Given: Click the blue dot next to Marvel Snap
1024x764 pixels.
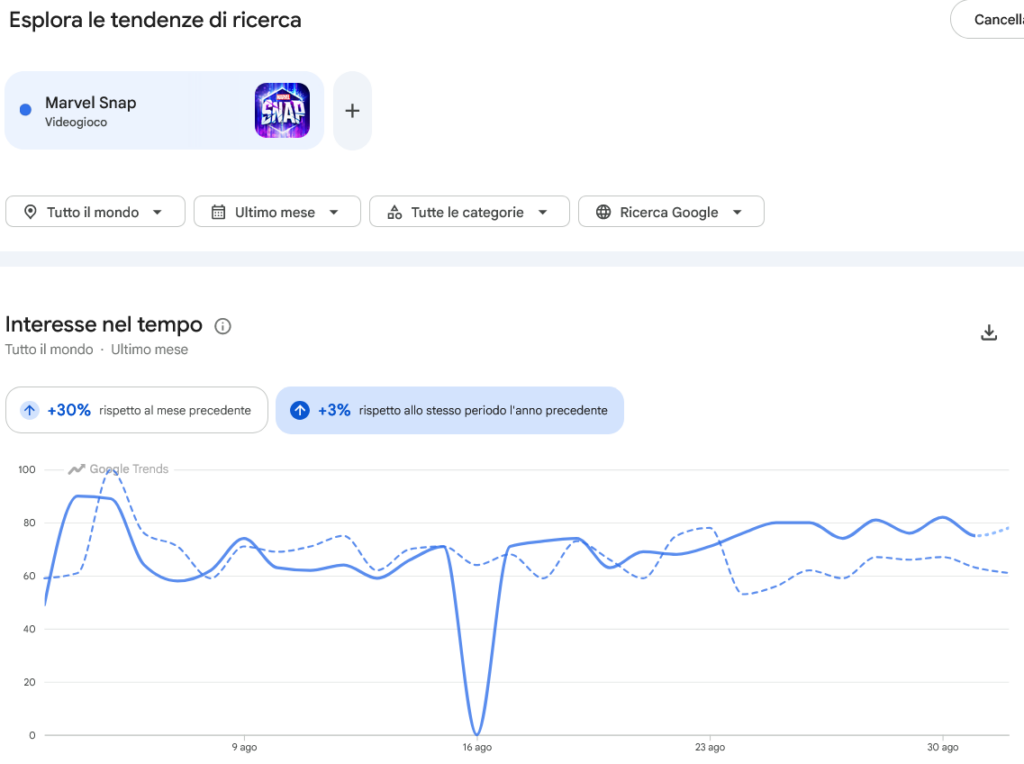Looking at the screenshot, I should coord(25,110).
